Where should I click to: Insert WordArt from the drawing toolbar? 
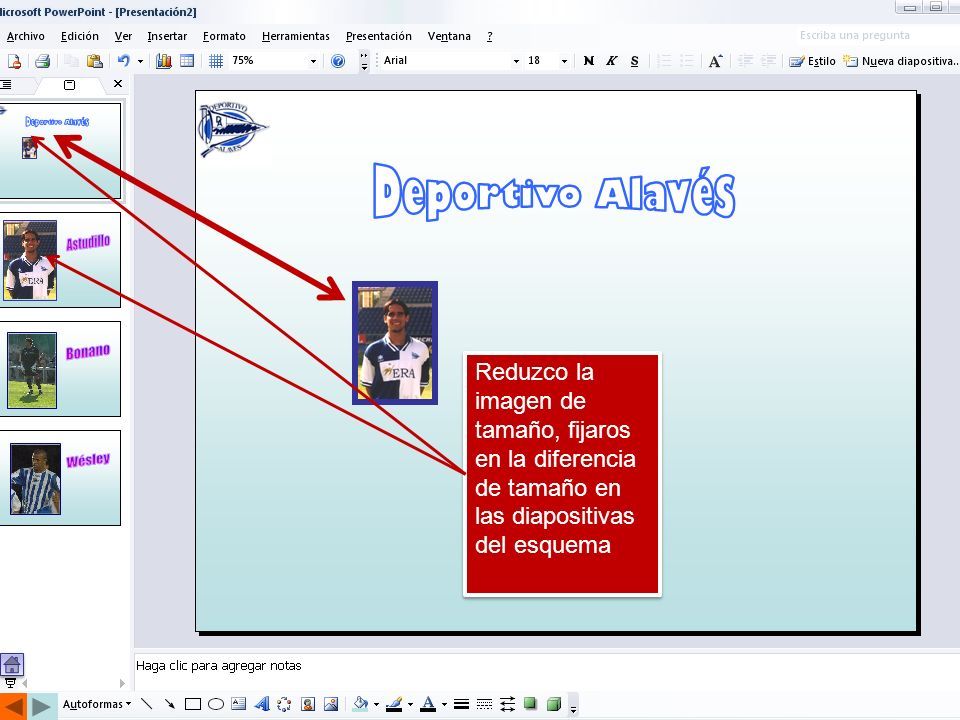pyautogui.click(x=261, y=704)
